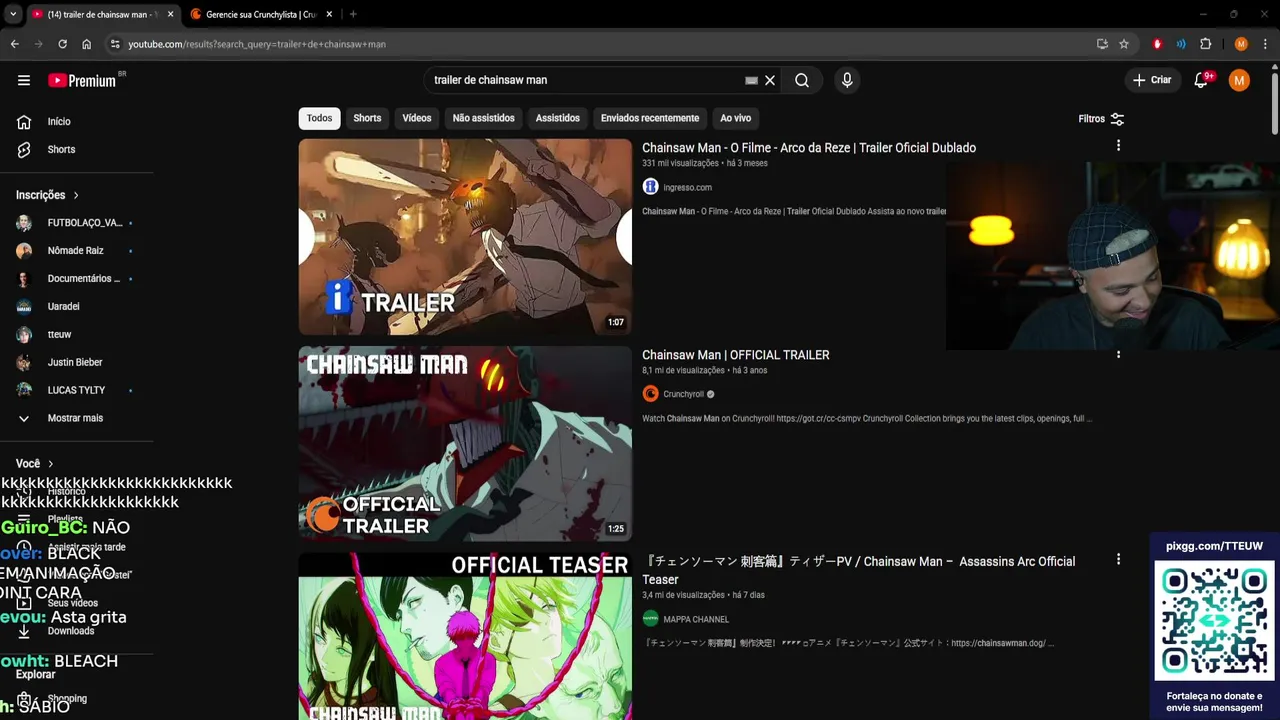
Task: Bookmark this page with the star icon
Action: point(1124,44)
